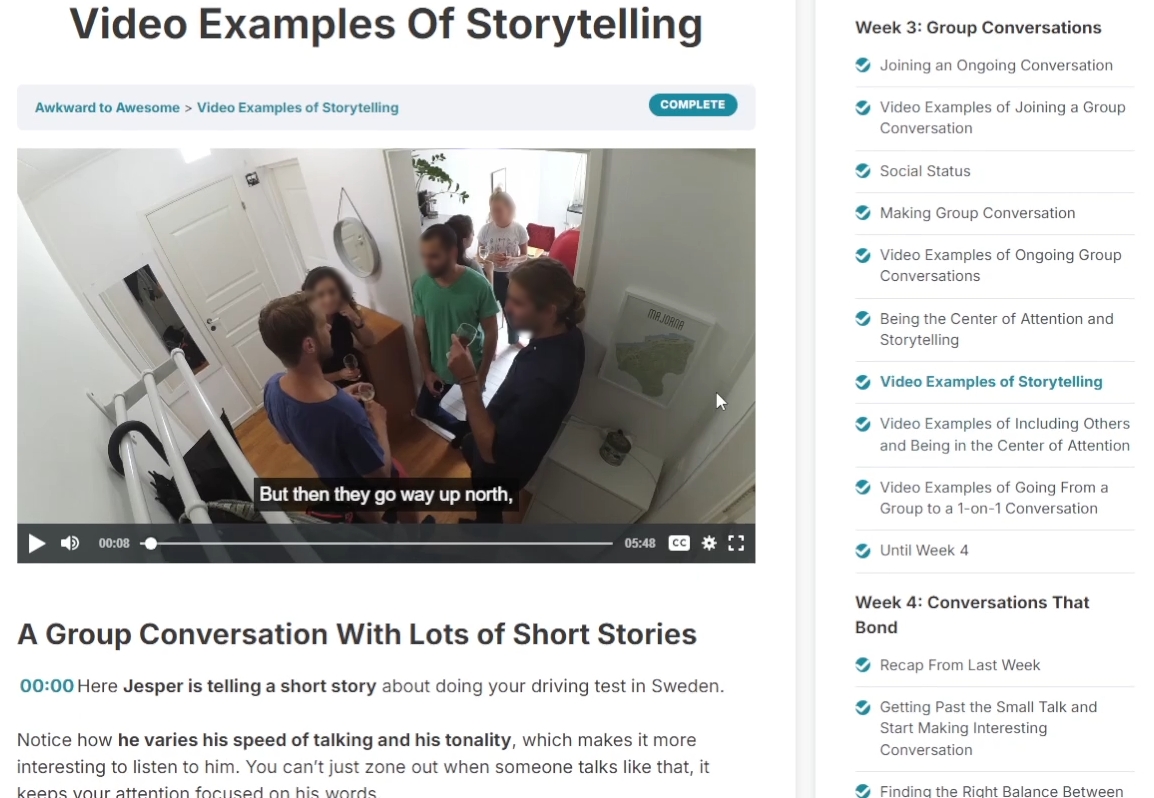The height and width of the screenshot is (798, 1154).
Task: Open Awkward to Awesome breadcrumb link
Action: (107, 107)
